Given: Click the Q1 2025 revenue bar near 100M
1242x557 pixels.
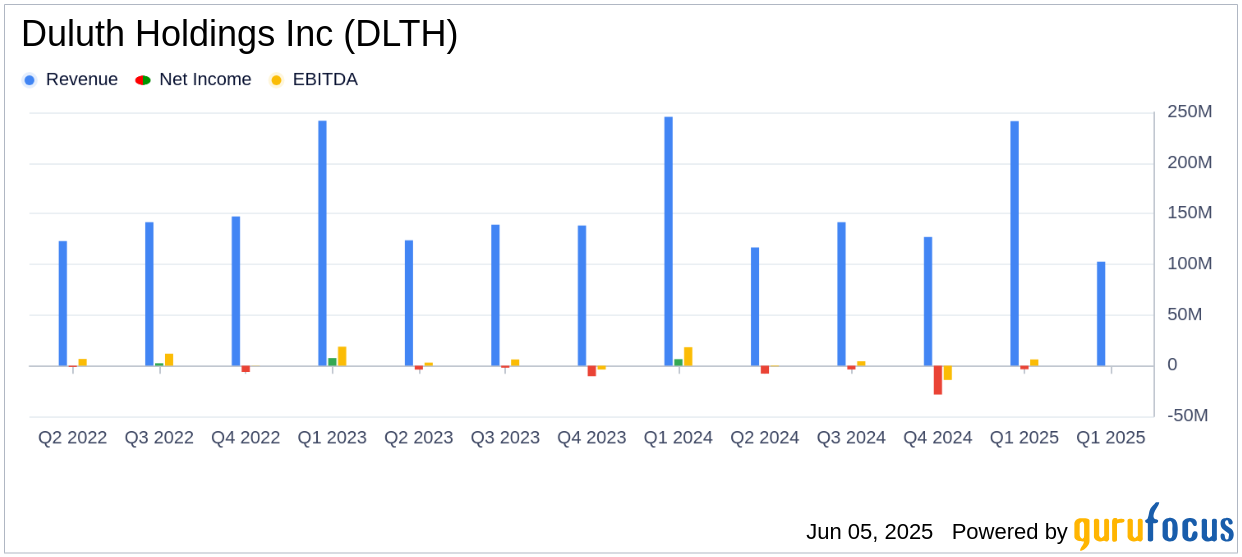Looking at the screenshot, I should pos(1101,314).
